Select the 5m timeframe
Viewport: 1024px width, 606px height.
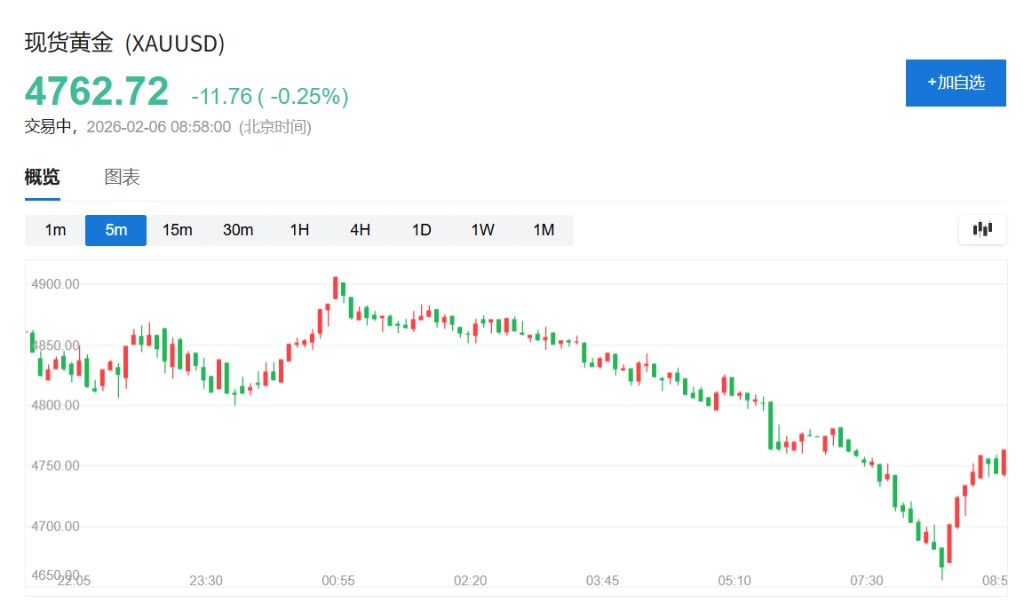point(116,230)
